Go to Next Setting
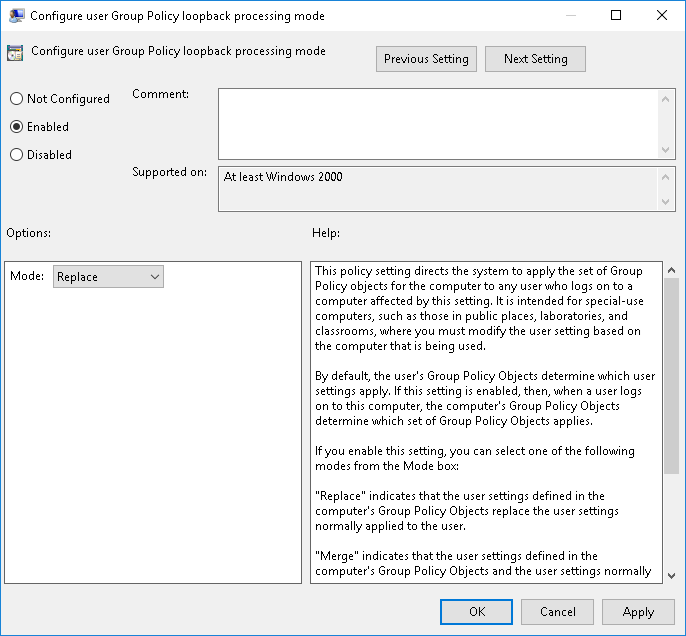This screenshot has width=686, height=636. (535, 59)
